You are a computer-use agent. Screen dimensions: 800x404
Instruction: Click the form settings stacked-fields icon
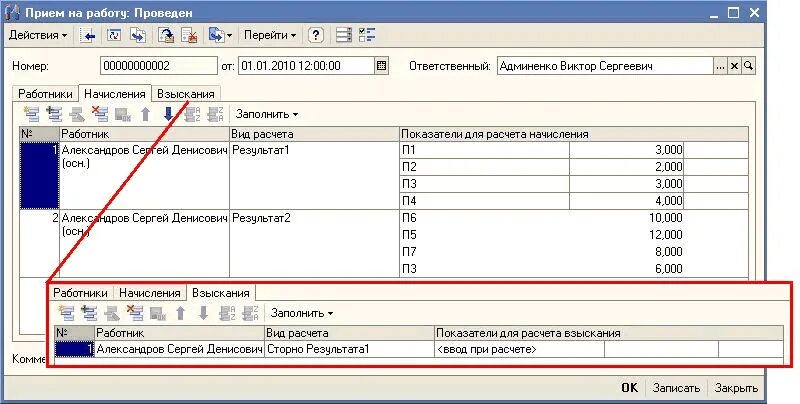coord(344,35)
